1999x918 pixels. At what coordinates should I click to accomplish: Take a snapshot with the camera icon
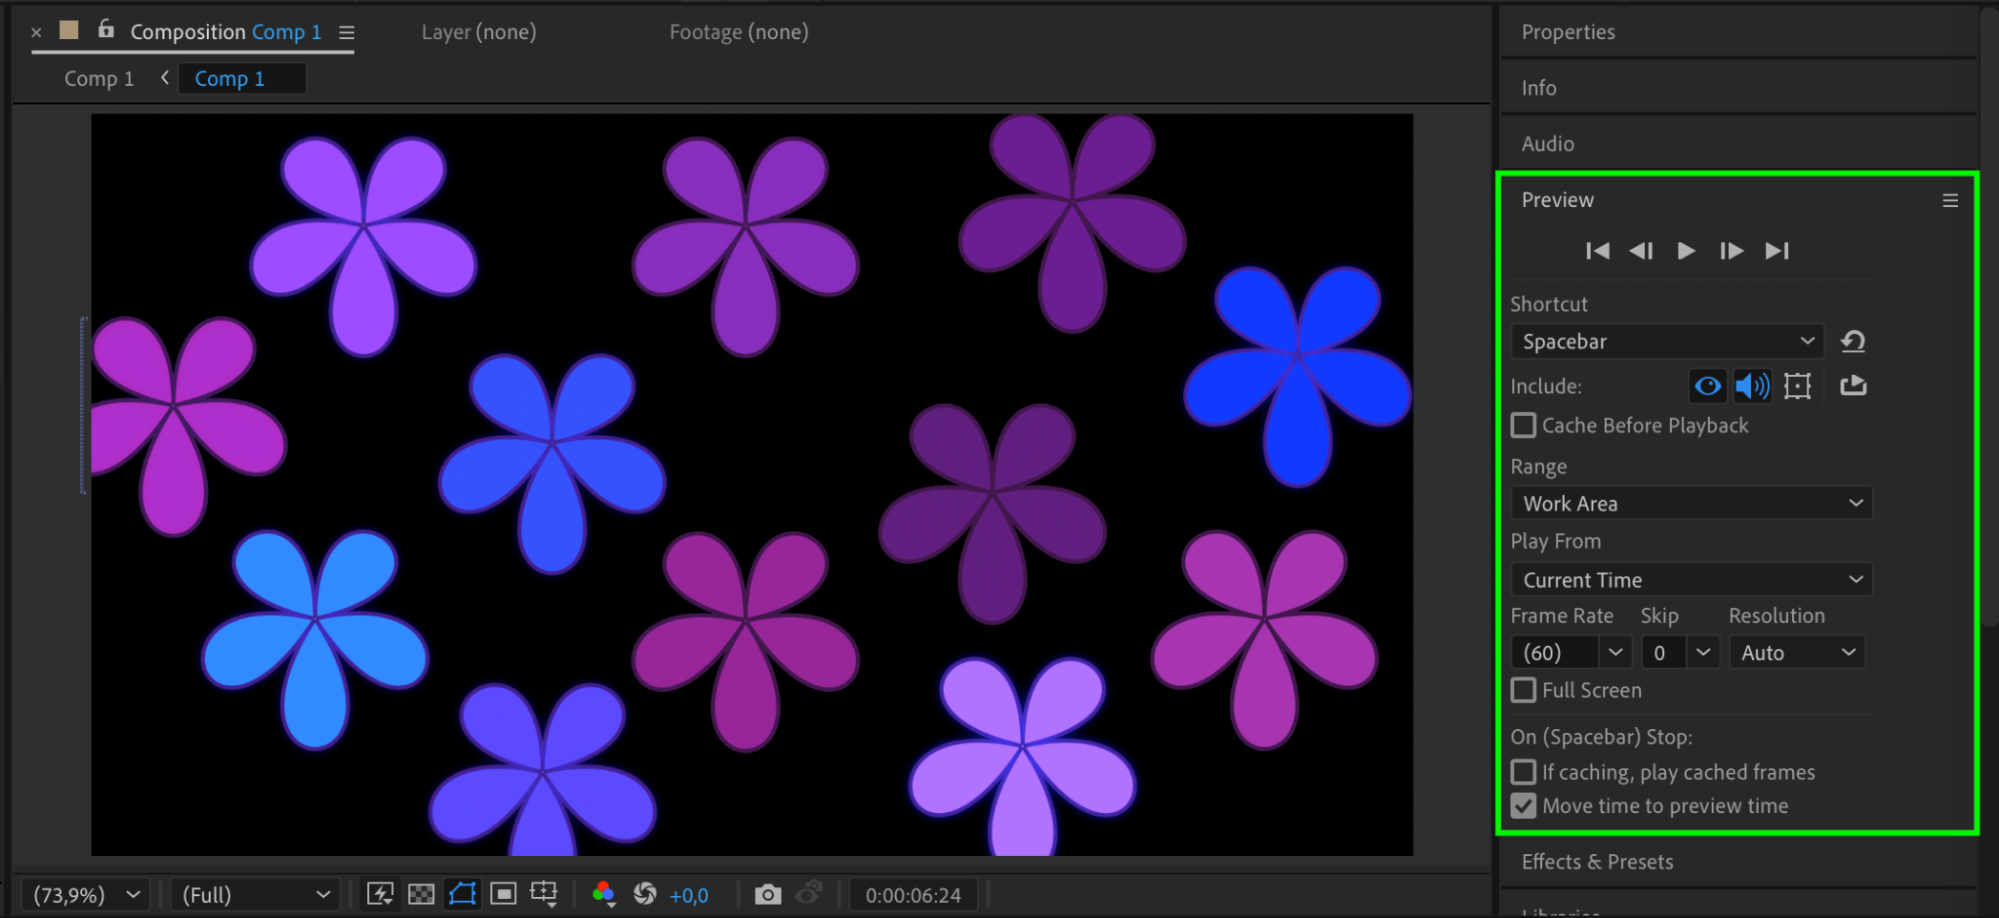pyautogui.click(x=767, y=894)
